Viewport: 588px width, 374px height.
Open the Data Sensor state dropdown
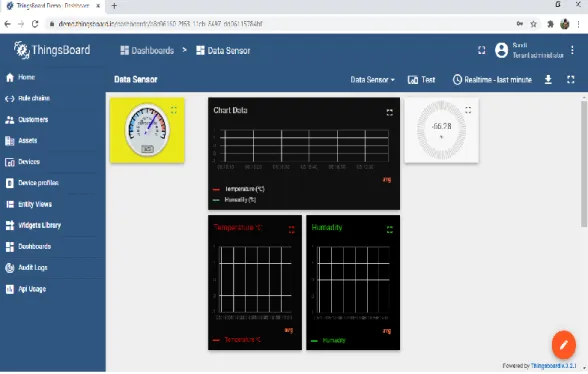point(372,80)
